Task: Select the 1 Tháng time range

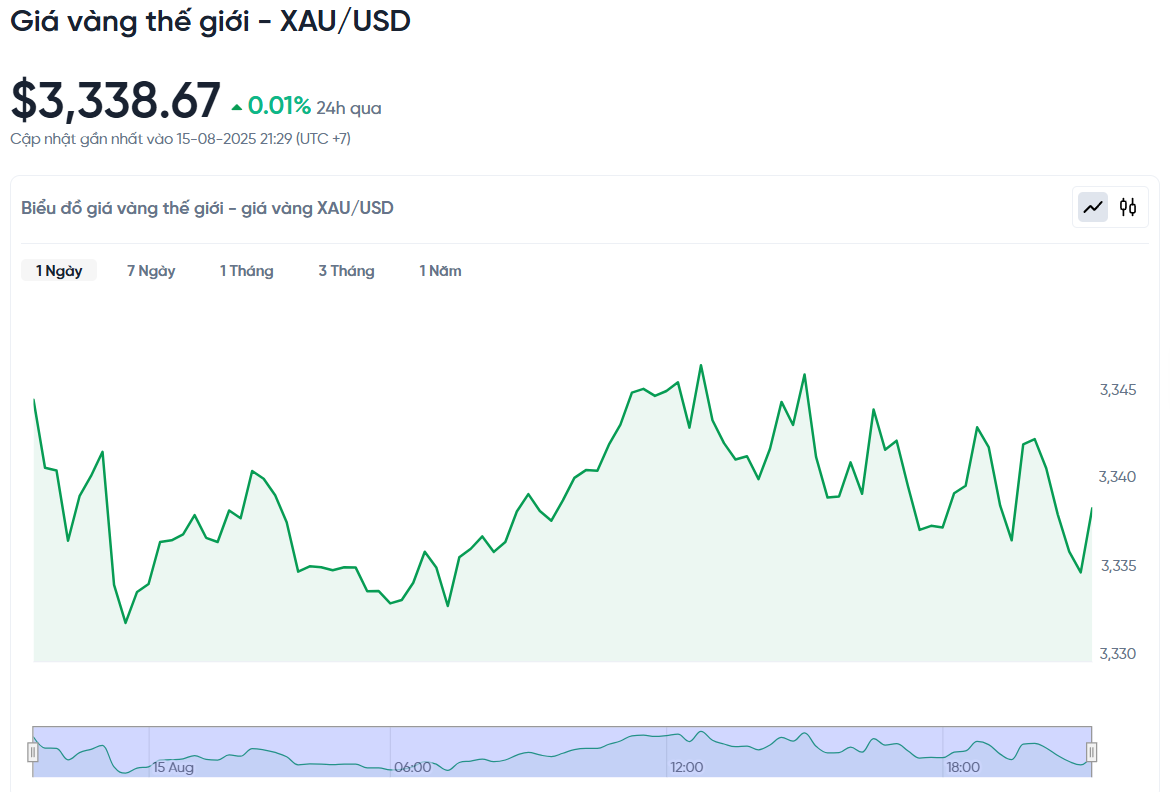Action: point(247,271)
